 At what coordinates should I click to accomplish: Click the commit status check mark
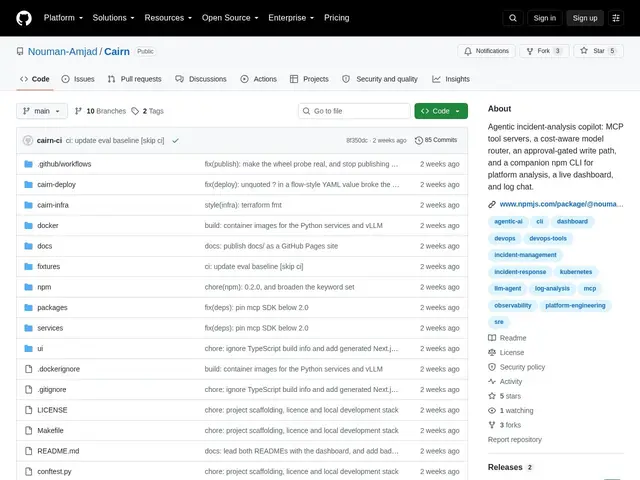tap(176, 140)
